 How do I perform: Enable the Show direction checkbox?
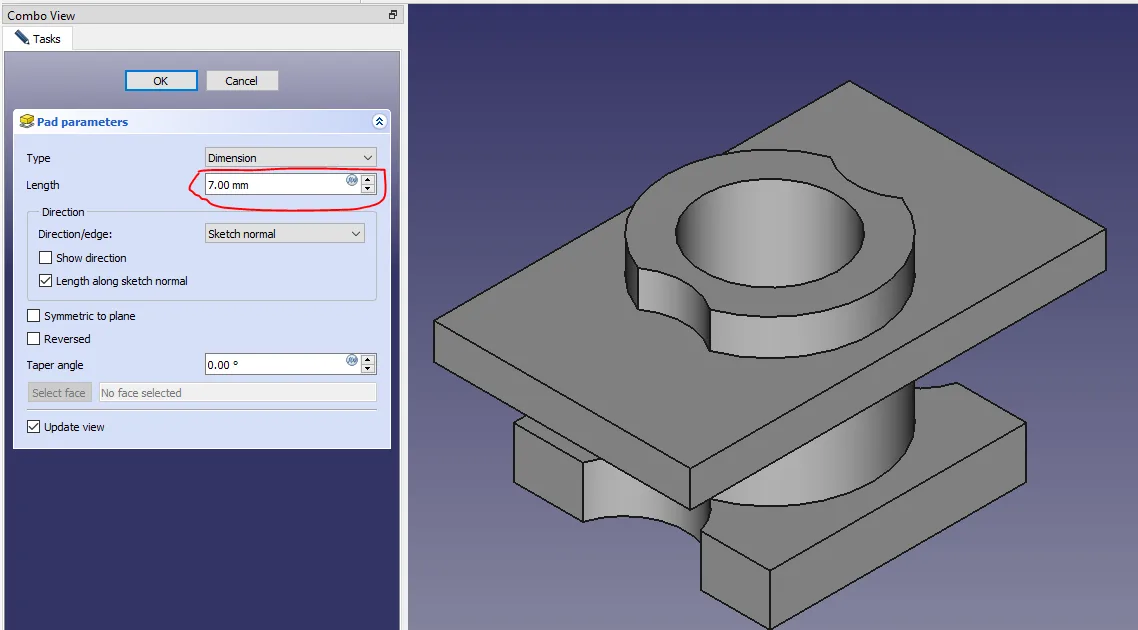(x=46, y=258)
